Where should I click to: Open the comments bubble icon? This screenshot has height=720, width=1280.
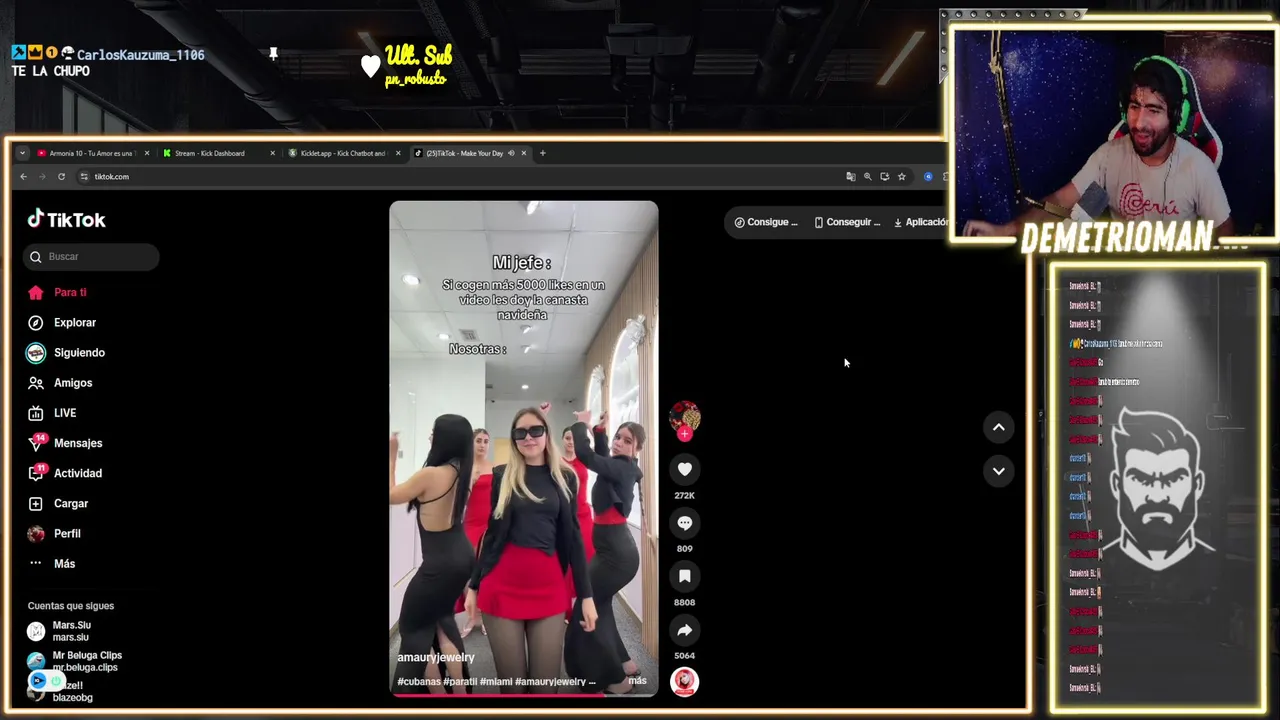tap(684, 522)
